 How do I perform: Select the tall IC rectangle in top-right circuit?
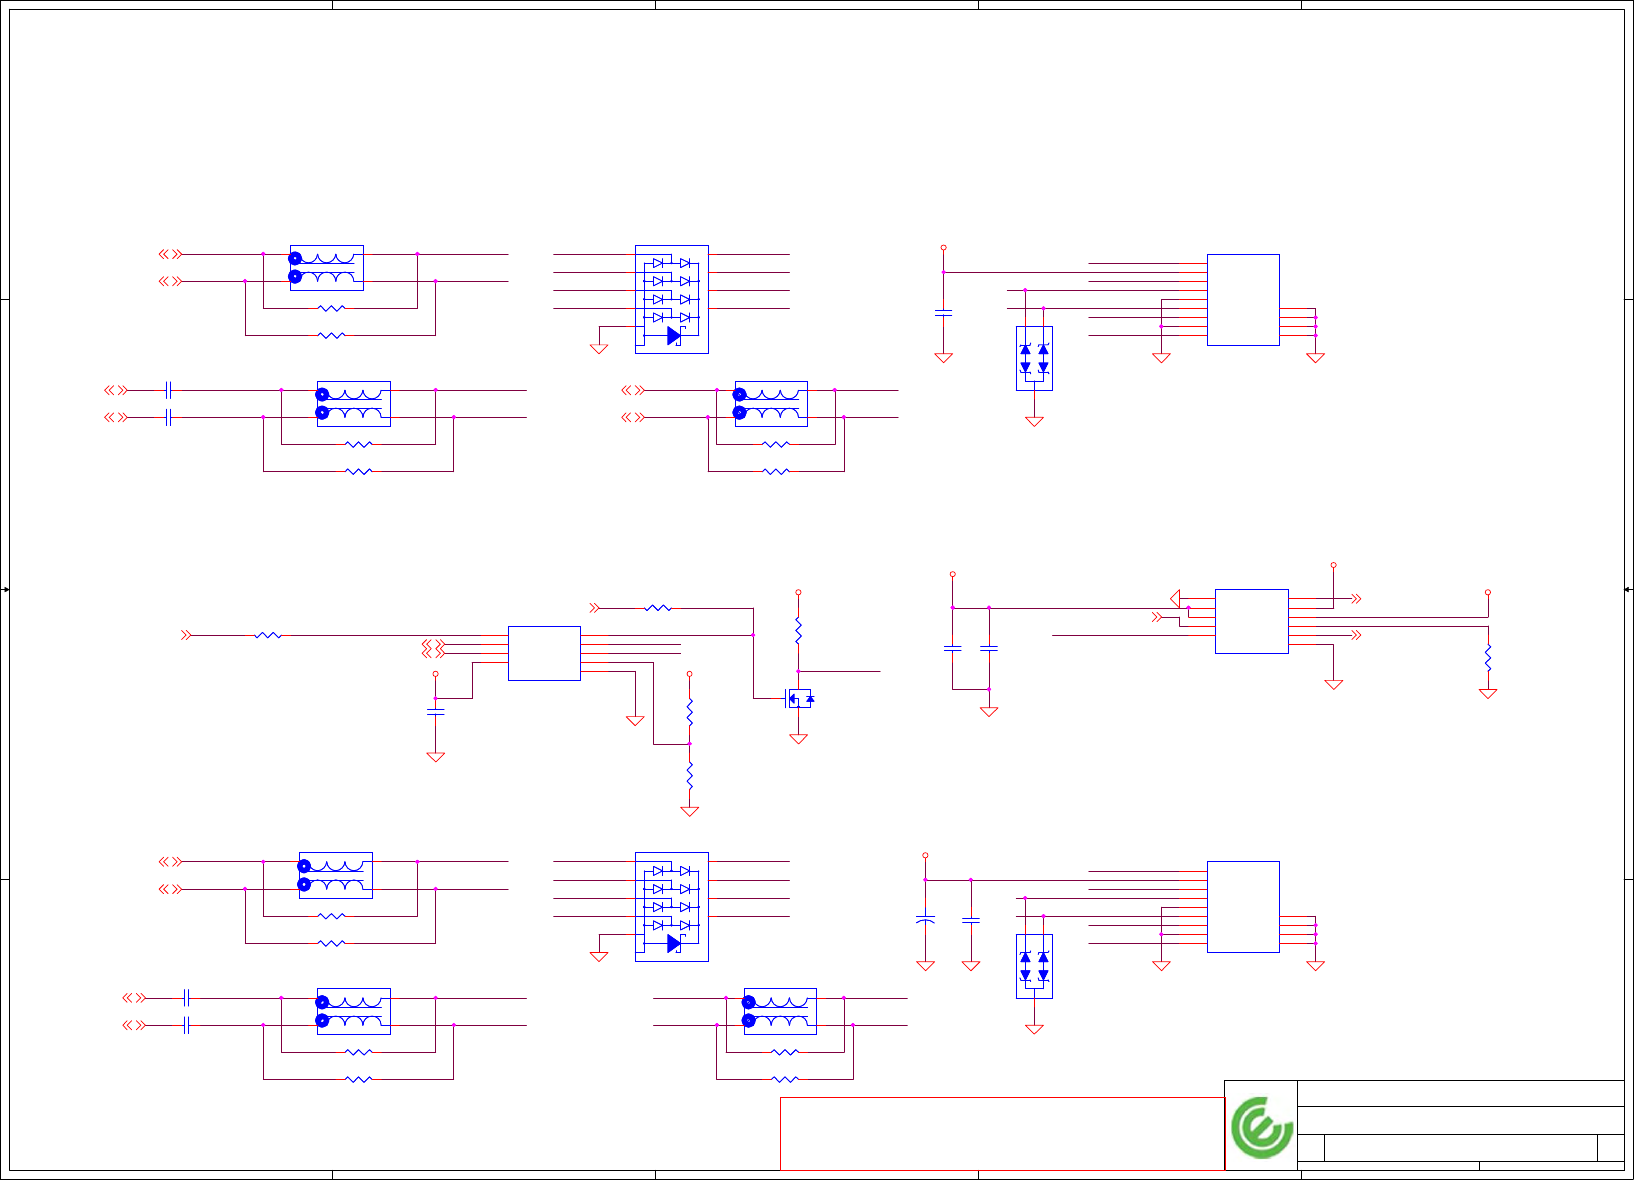tap(1243, 300)
